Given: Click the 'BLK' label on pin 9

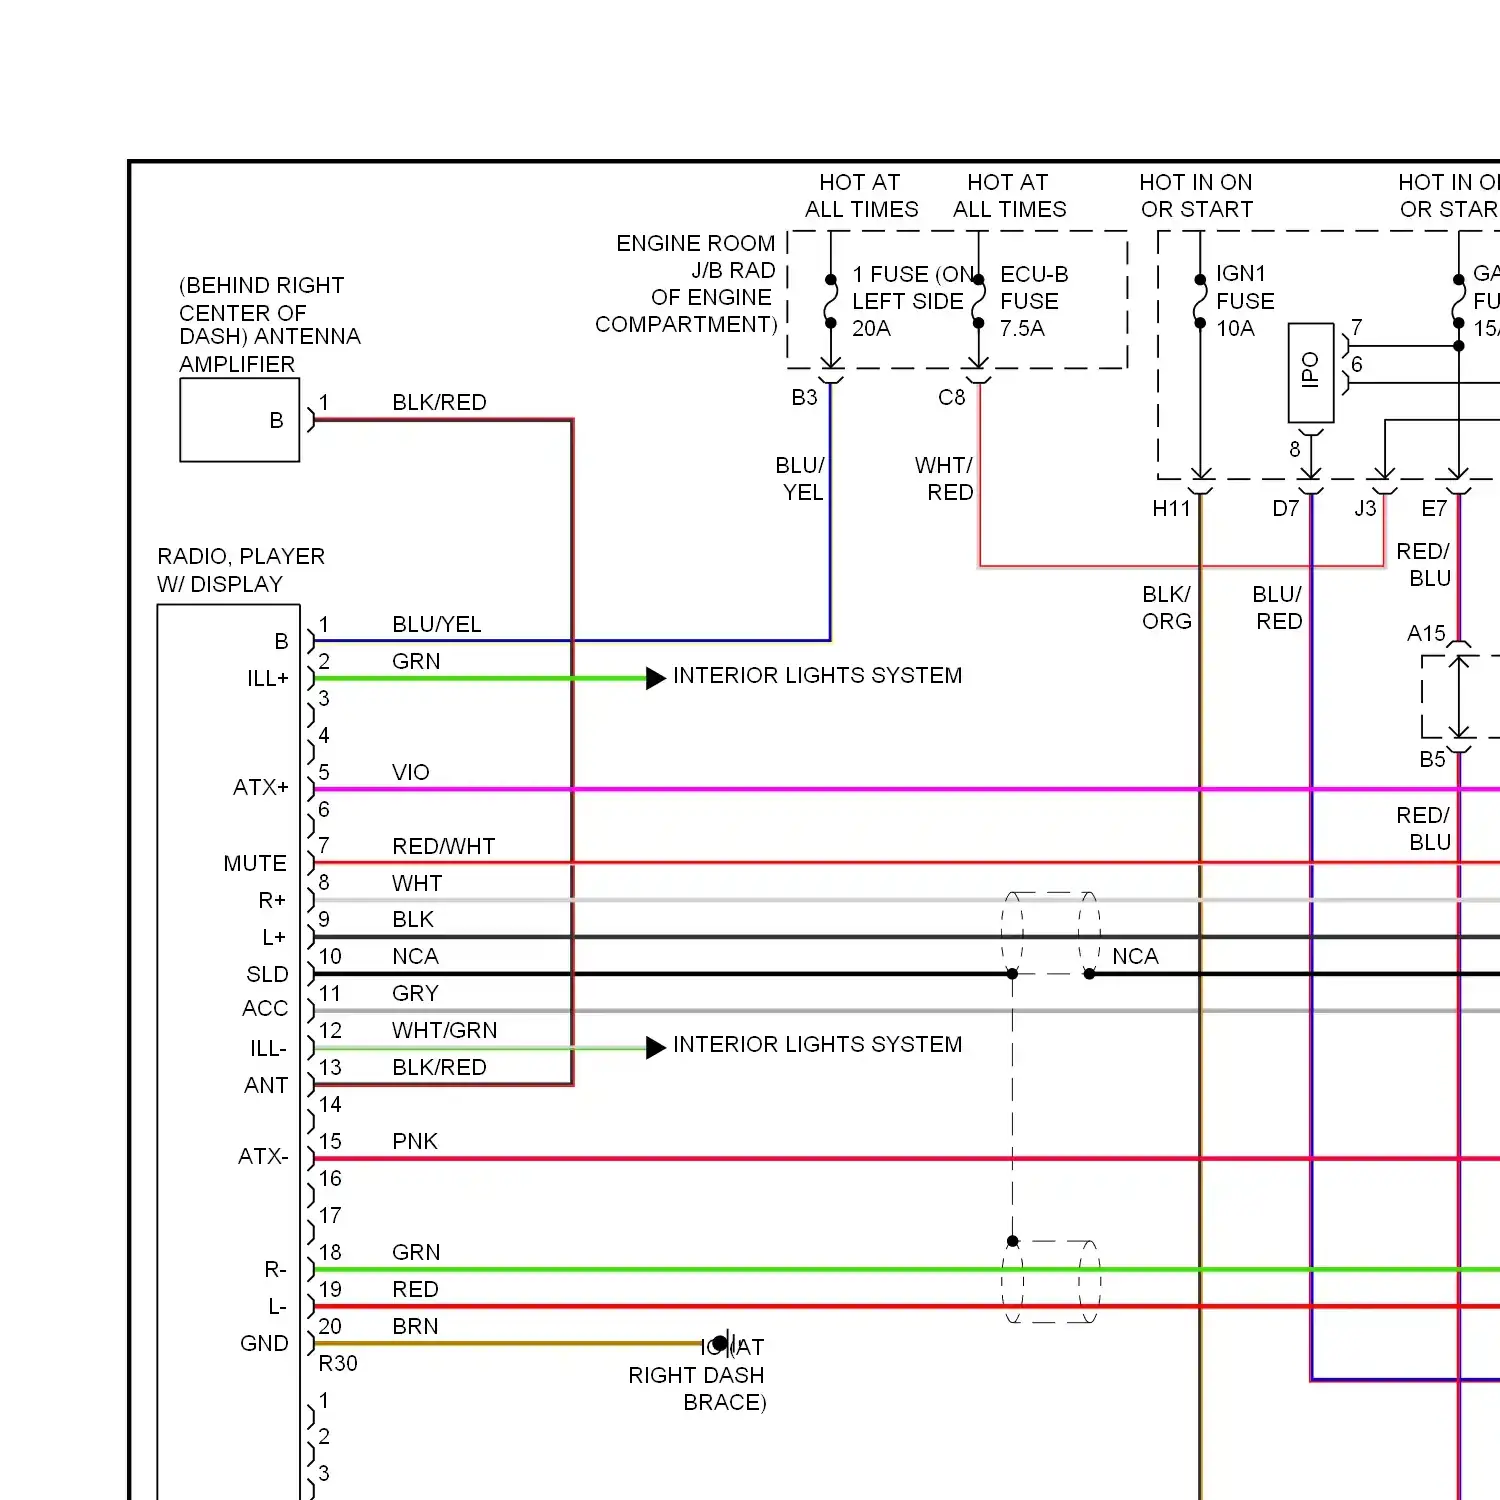Looking at the screenshot, I should point(413,919).
